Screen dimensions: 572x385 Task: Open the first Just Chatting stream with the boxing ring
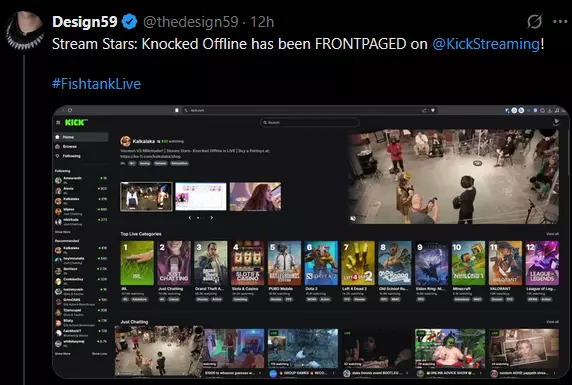click(x=159, y=351)
